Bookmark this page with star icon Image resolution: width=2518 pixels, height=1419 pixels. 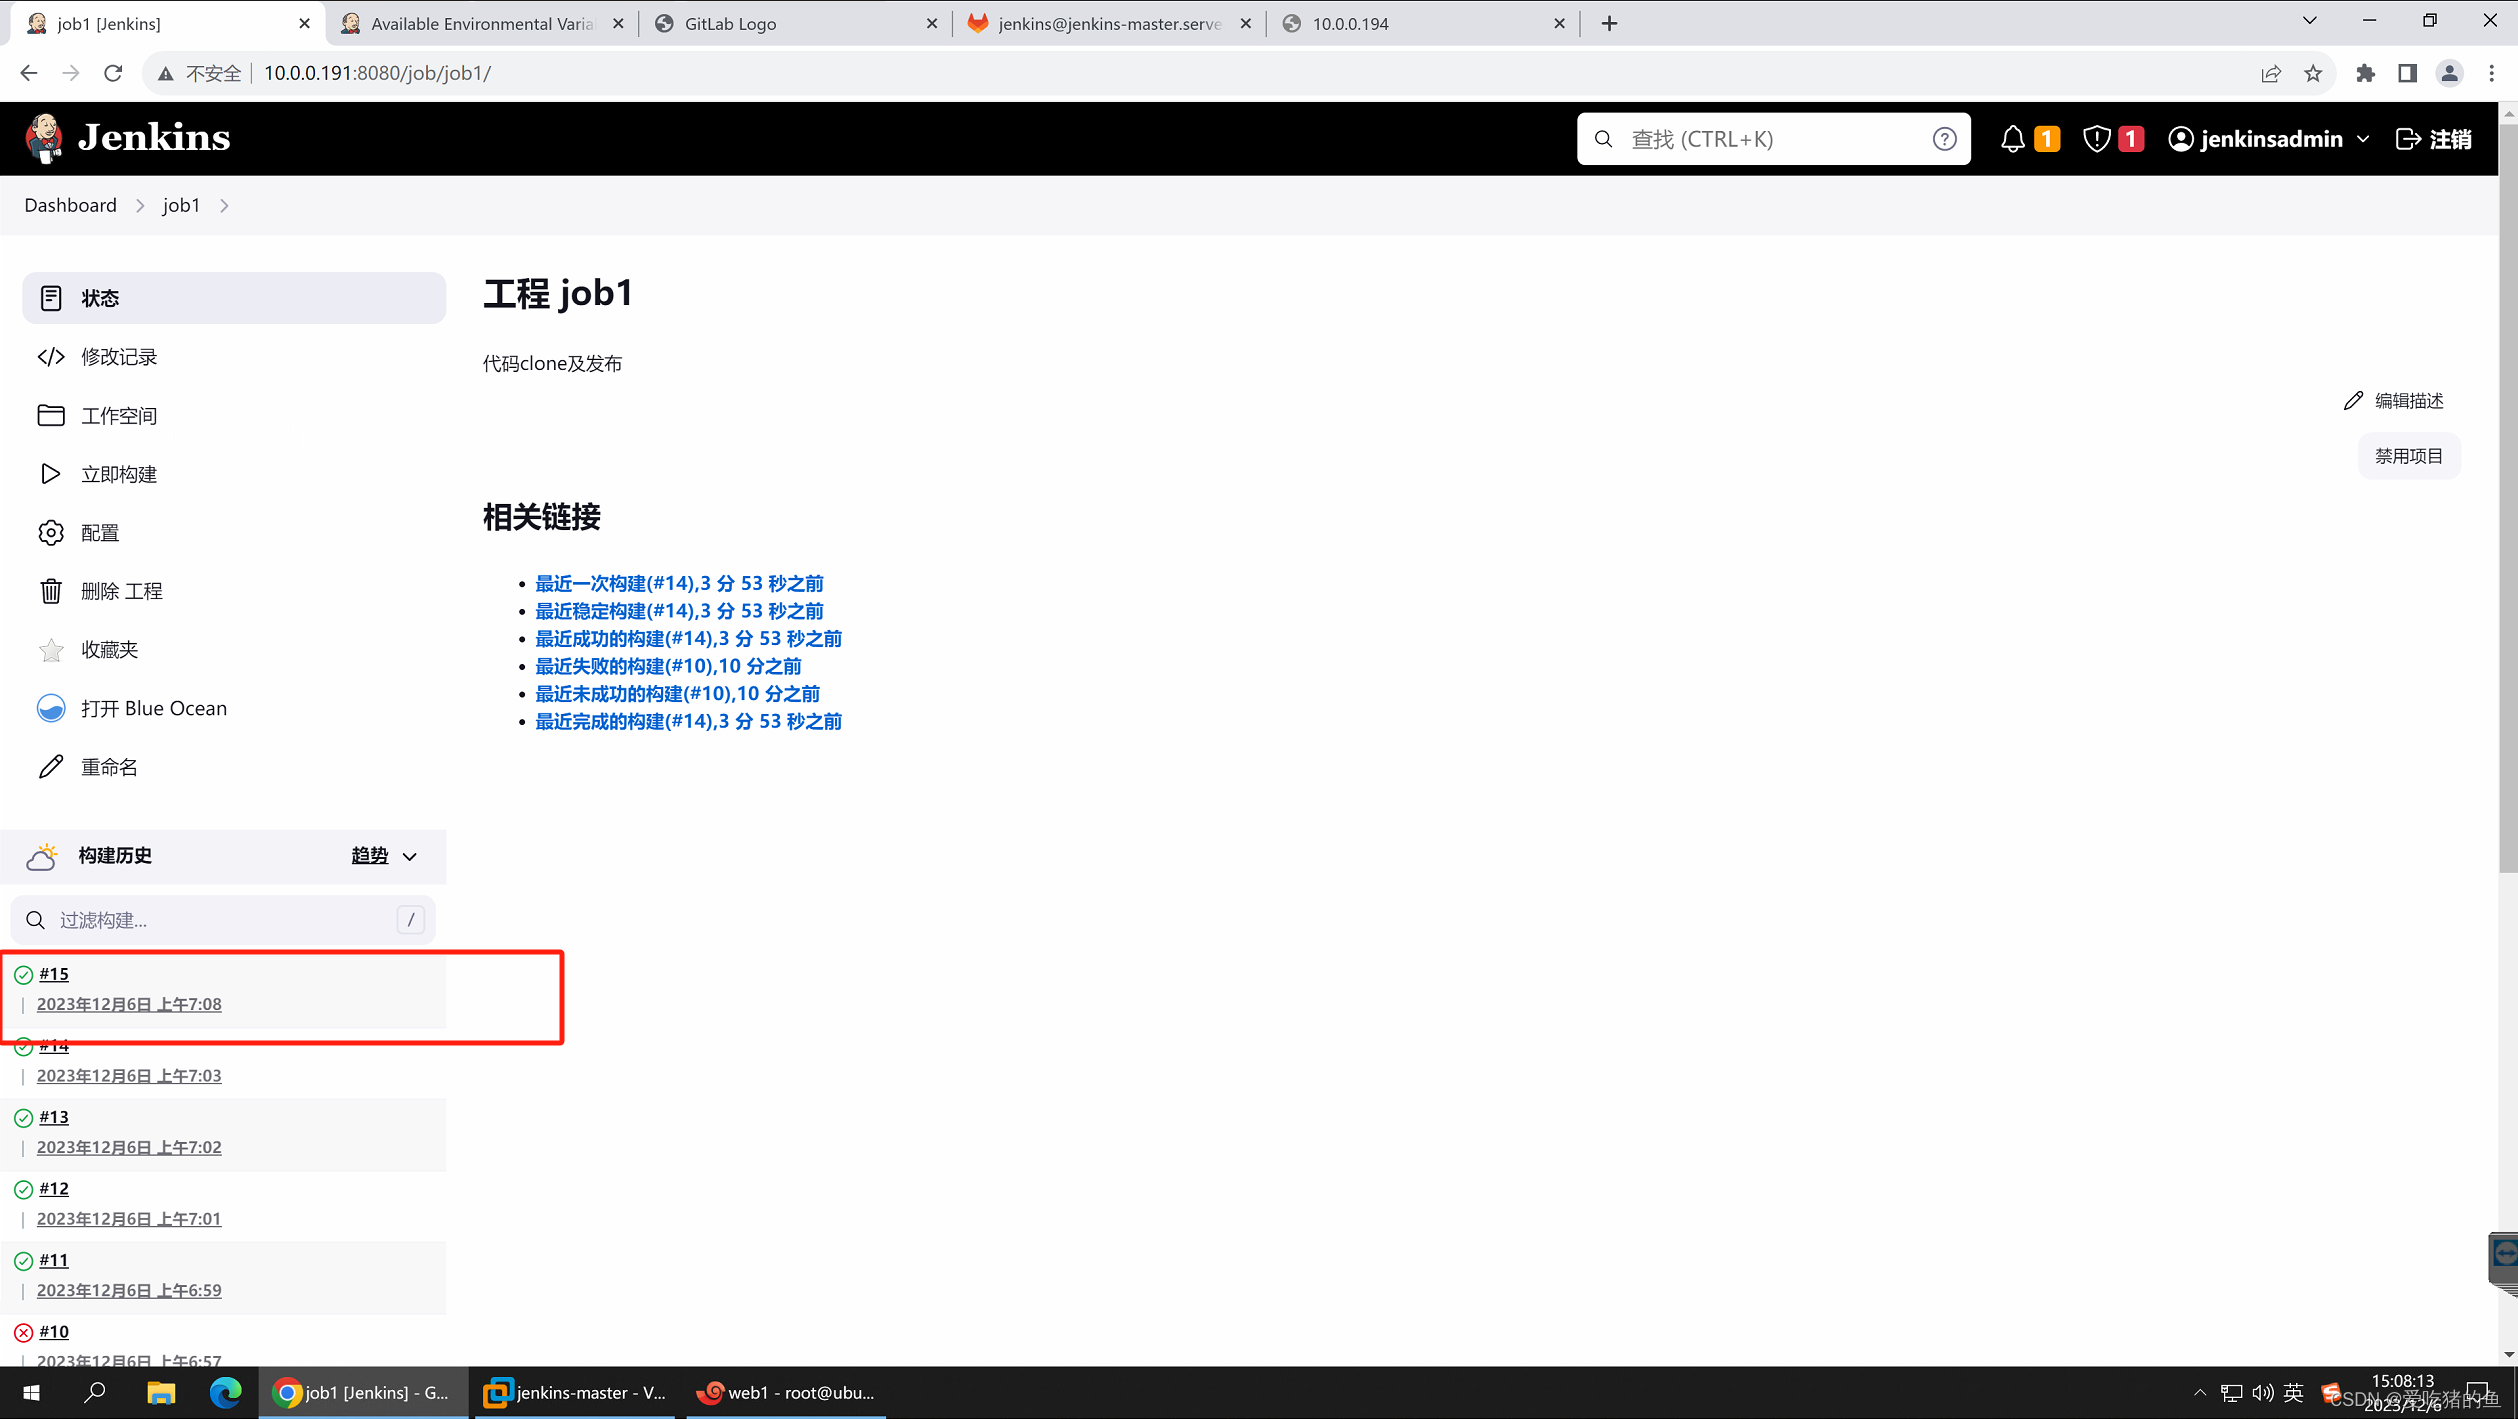(x=2313, y=73)
